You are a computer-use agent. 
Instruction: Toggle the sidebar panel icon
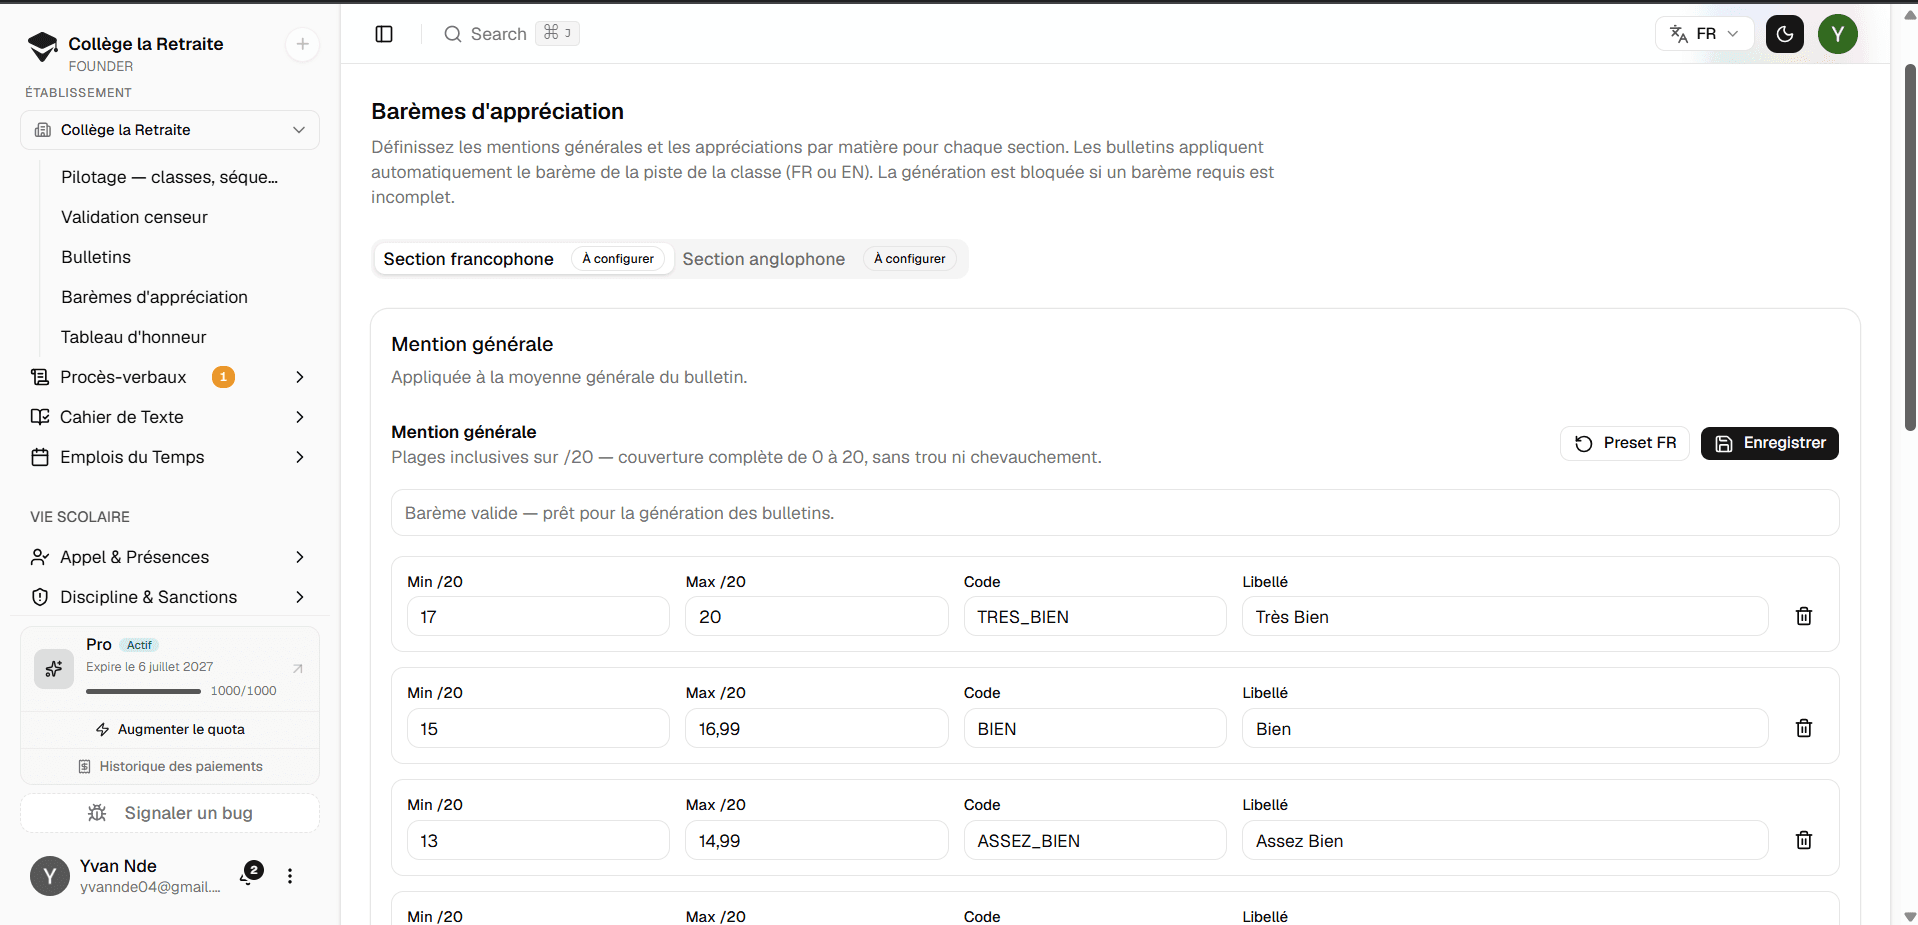[x=384, y=34]
